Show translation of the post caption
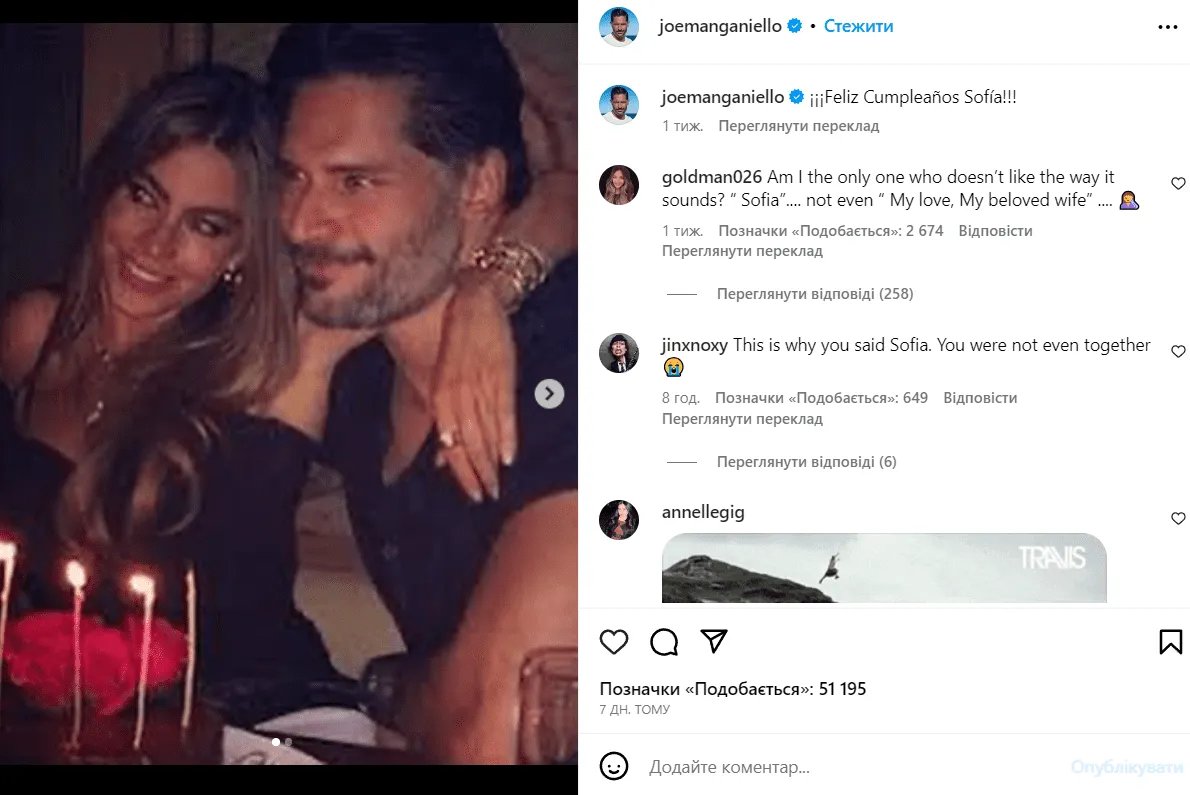The height and width of the screenshot is (795, 1190). click(798, 127)
